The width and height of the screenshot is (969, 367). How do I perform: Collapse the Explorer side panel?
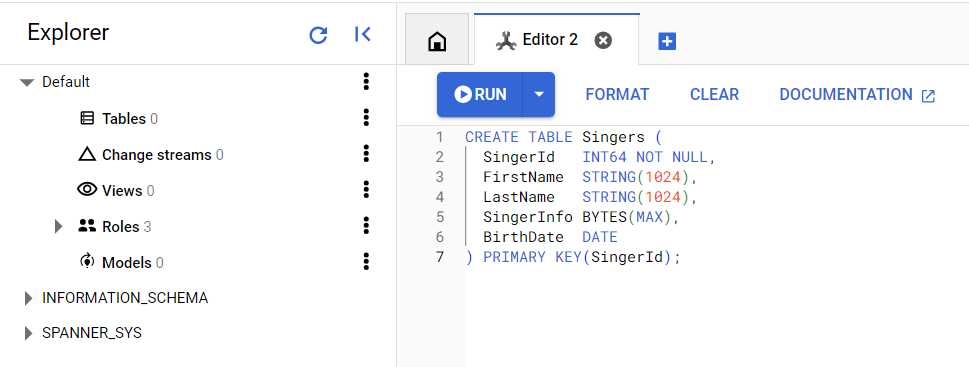coord(363,35)
